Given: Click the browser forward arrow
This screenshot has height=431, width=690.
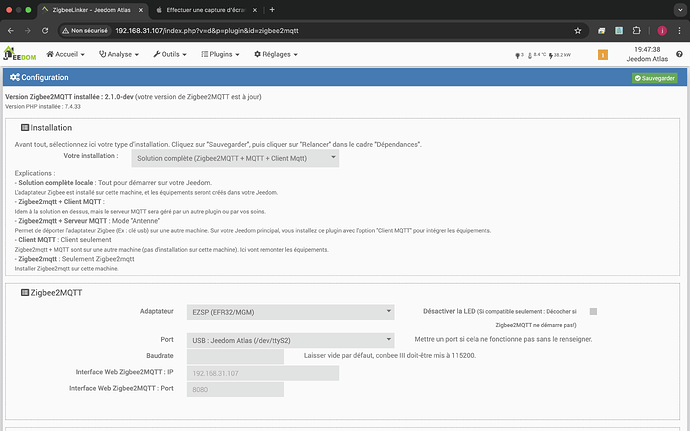Looking at the screenshot, I should click(28, 30).
